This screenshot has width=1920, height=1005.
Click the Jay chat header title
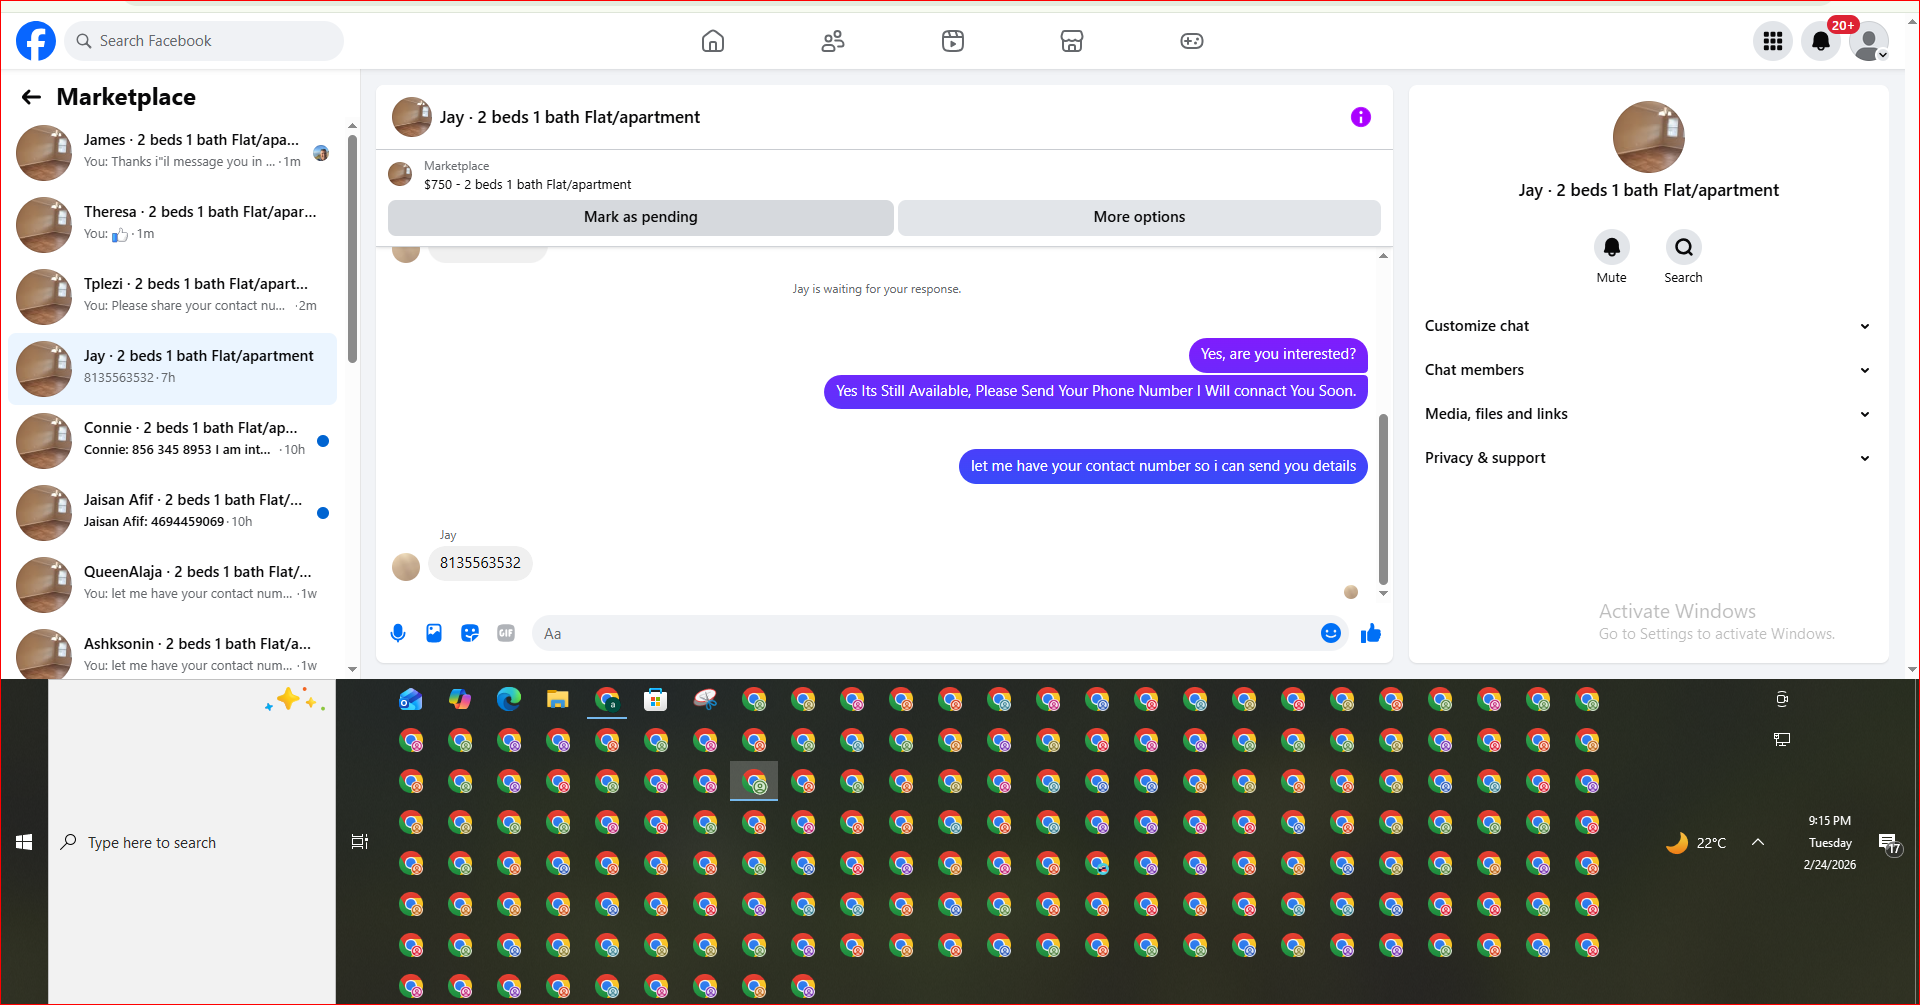pos(569,117)
